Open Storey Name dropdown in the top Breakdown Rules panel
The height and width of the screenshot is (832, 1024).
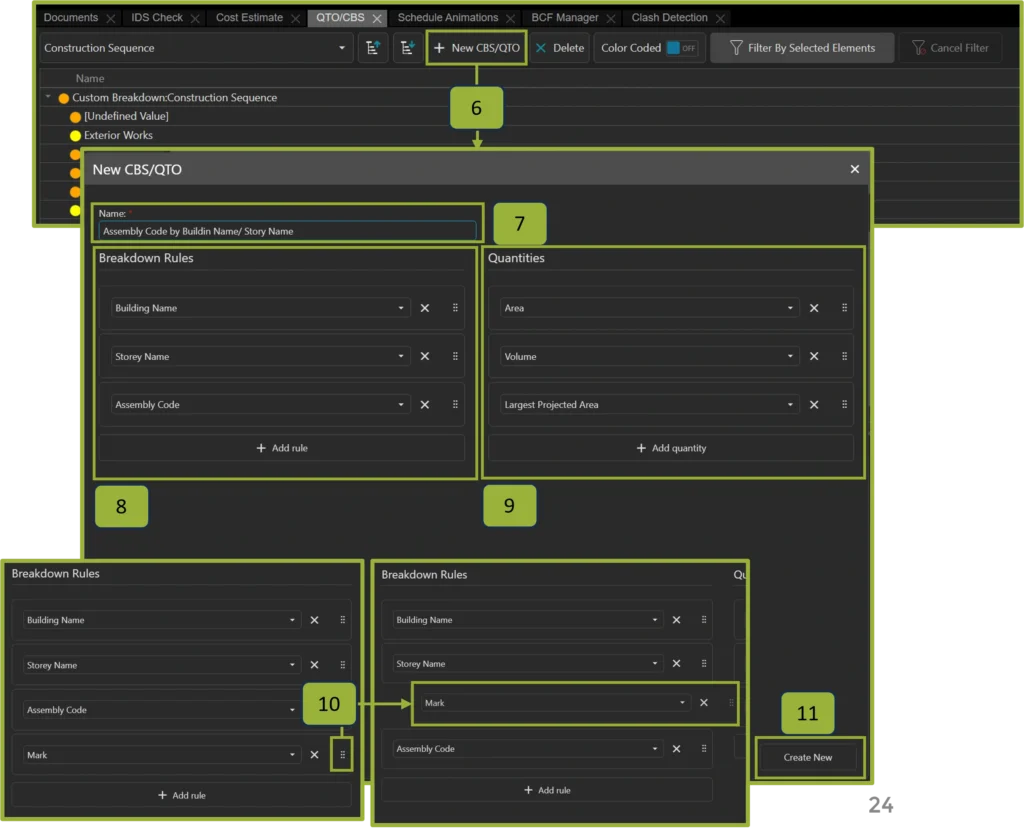pyautogui.click(x=261, y=357)
